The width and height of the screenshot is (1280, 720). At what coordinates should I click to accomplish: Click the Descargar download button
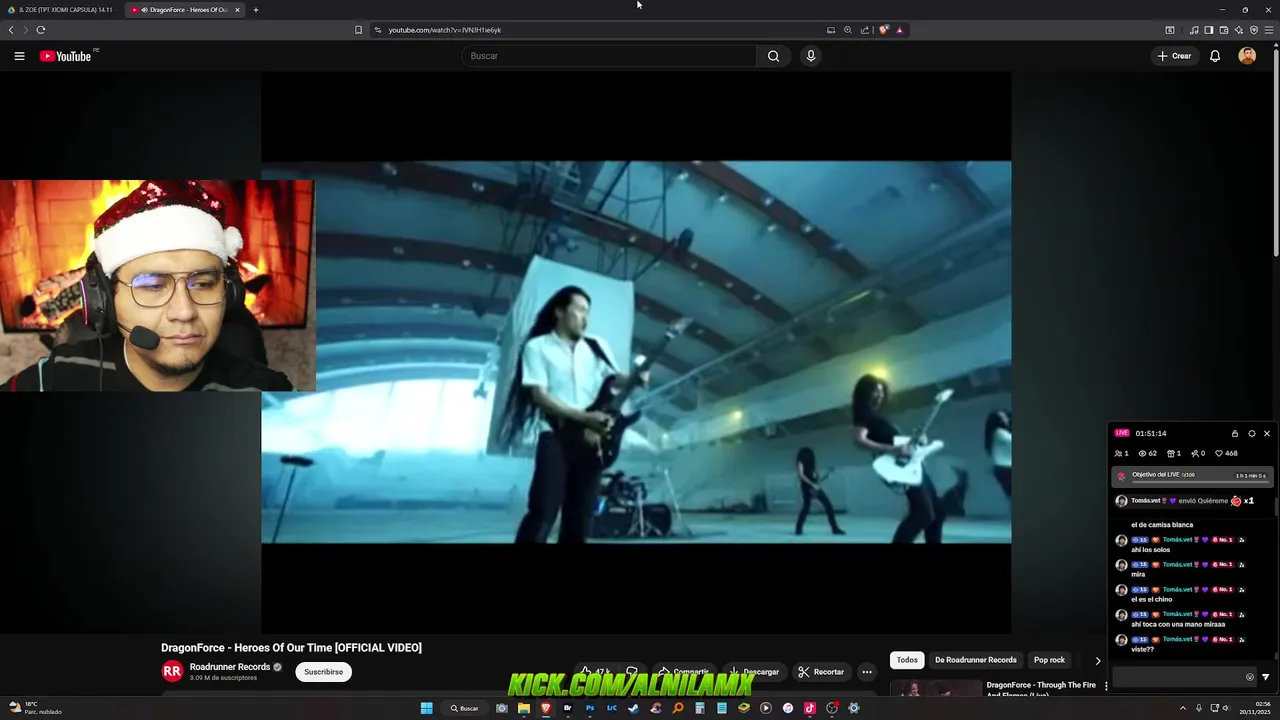[x=753, y=672]
